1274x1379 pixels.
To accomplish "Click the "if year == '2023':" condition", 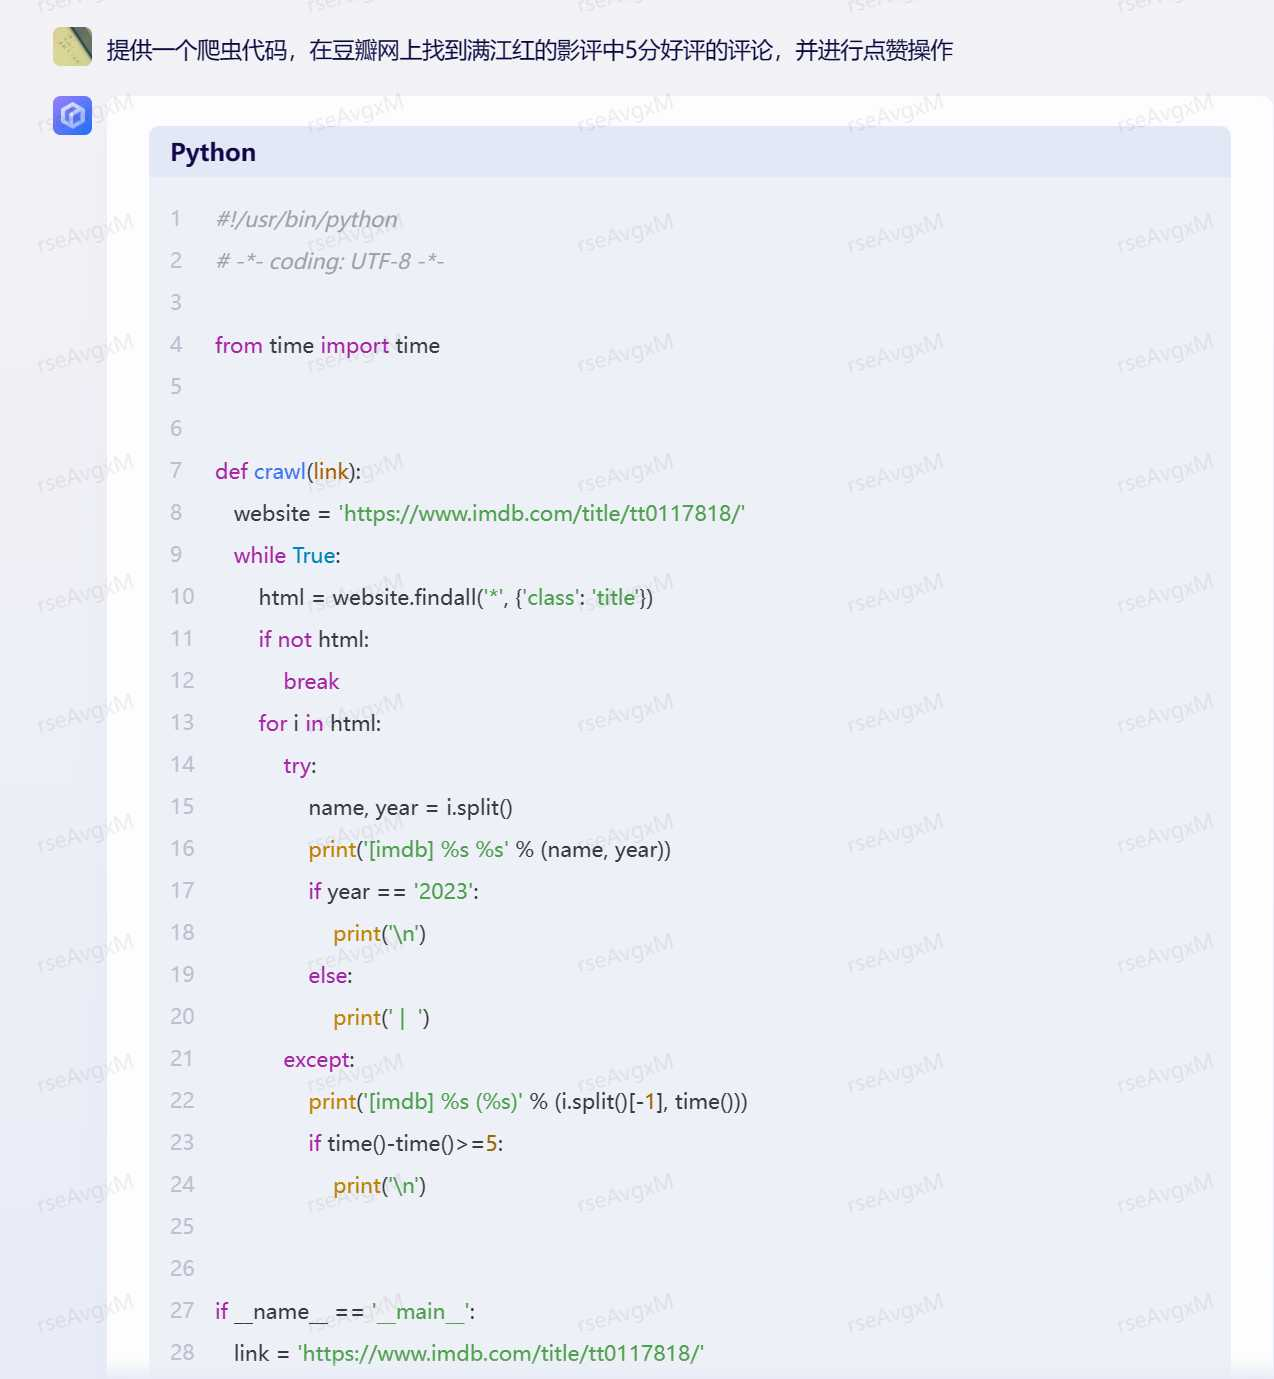I will tap(393, 891).
